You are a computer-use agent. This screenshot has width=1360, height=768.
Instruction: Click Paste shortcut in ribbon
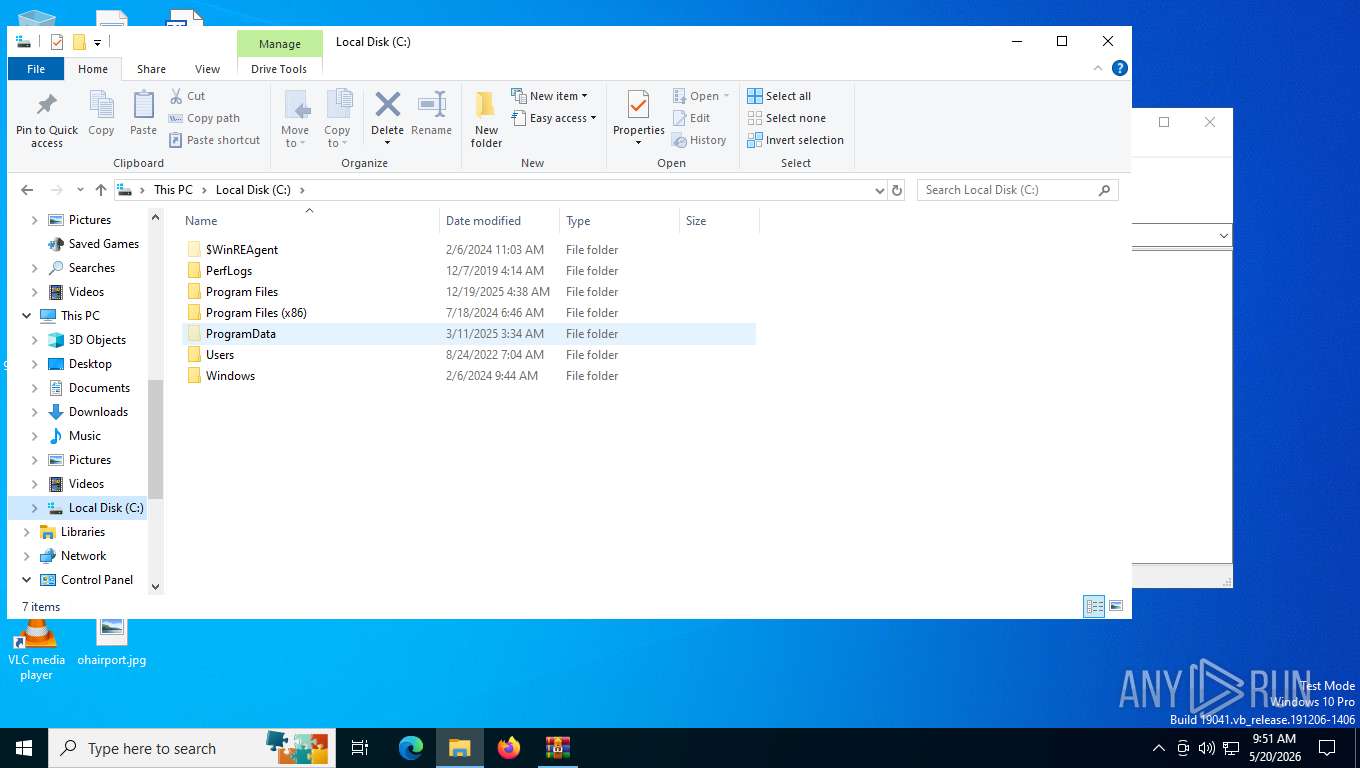[x=215, y=140]
